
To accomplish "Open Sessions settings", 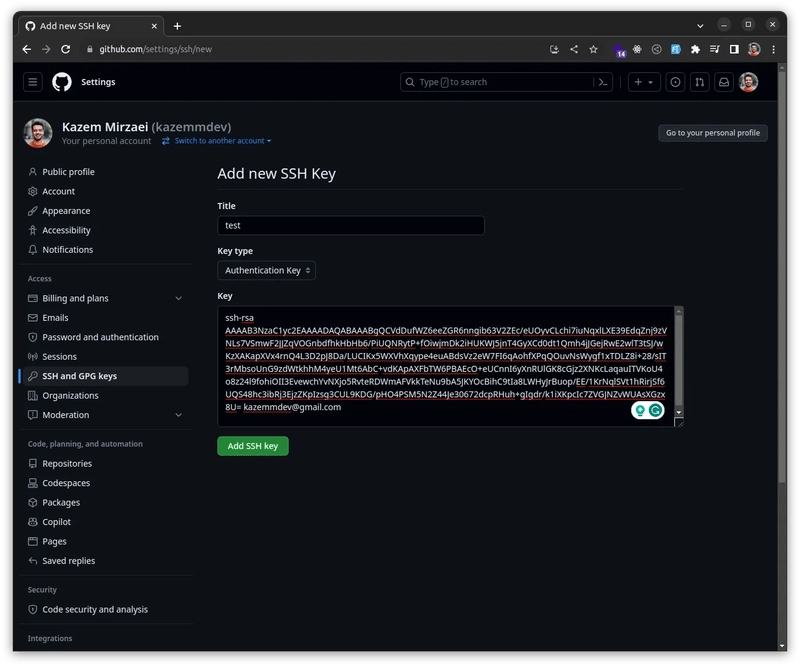I will click(59, 357).
